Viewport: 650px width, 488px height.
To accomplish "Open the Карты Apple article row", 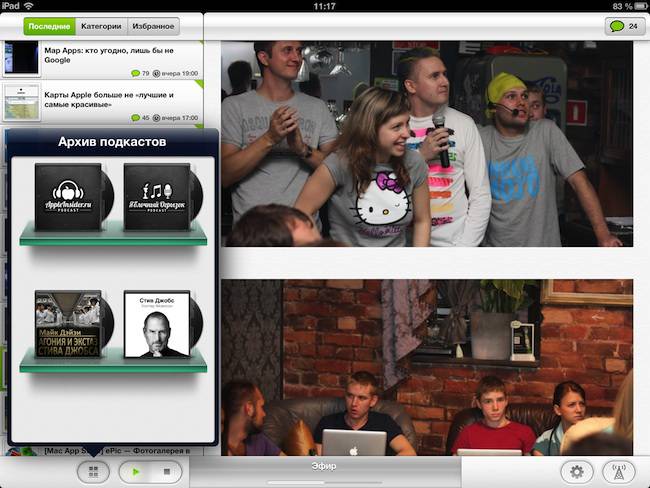I will 102,102.
